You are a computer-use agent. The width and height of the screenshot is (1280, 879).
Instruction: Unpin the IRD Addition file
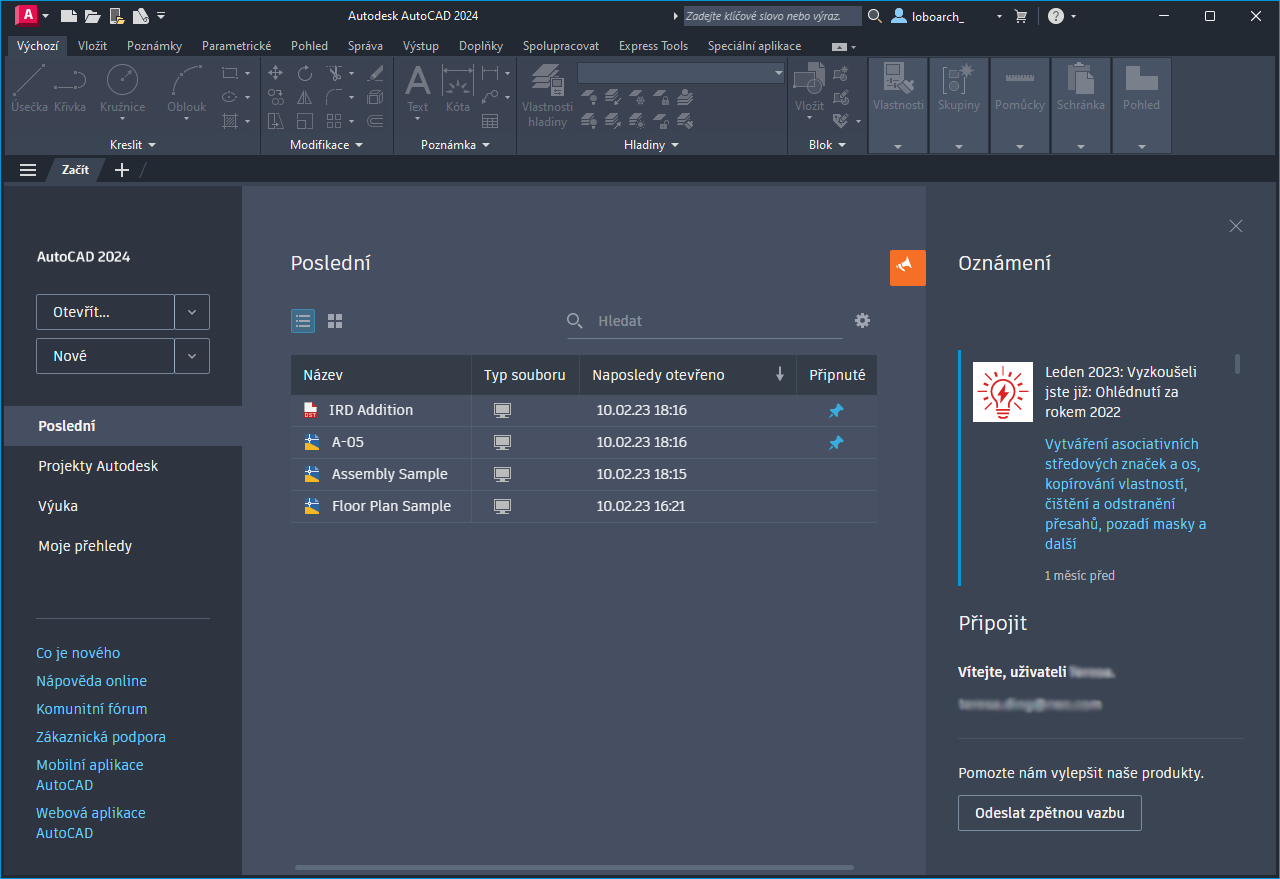coord(836,411)
